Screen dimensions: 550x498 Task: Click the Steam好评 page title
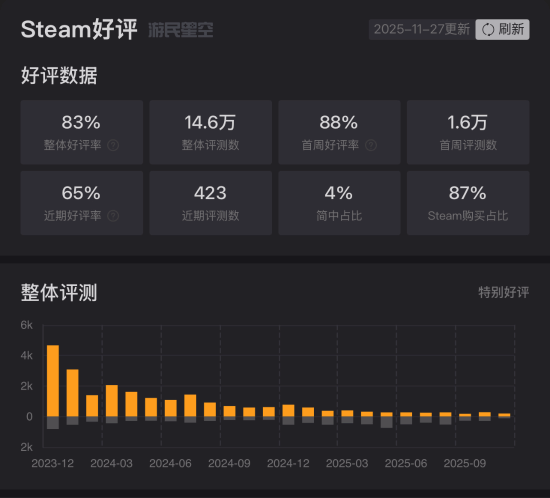(79, 29)
